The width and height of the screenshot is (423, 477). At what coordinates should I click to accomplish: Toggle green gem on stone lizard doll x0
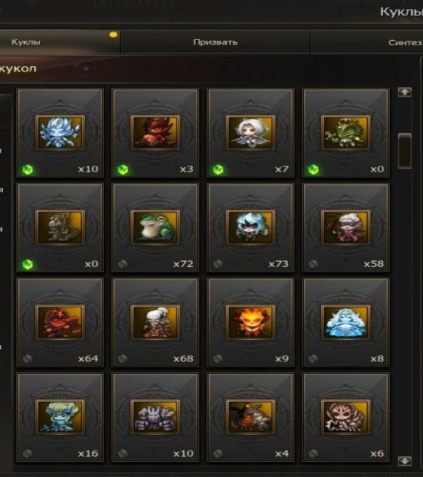(28, 264)
